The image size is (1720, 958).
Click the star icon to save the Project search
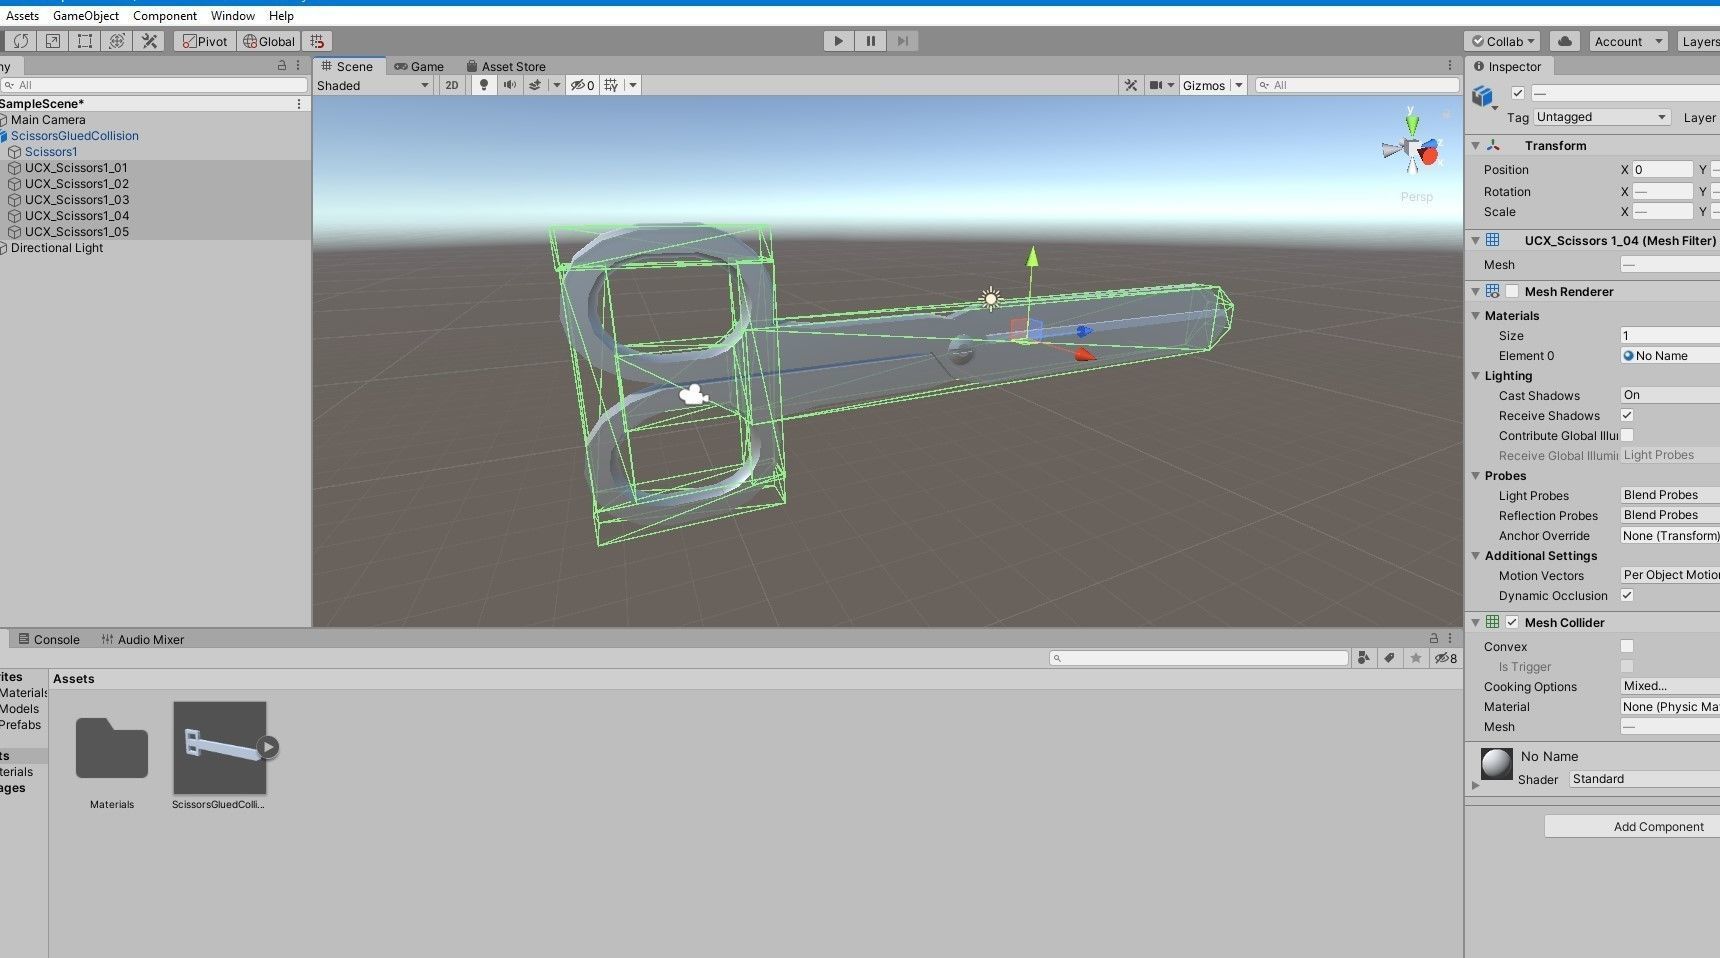click(x=1415, y=657)
